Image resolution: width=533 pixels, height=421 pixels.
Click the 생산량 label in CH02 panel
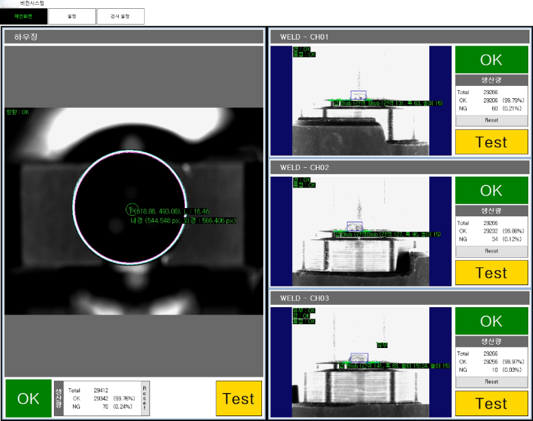click(491, 211)
